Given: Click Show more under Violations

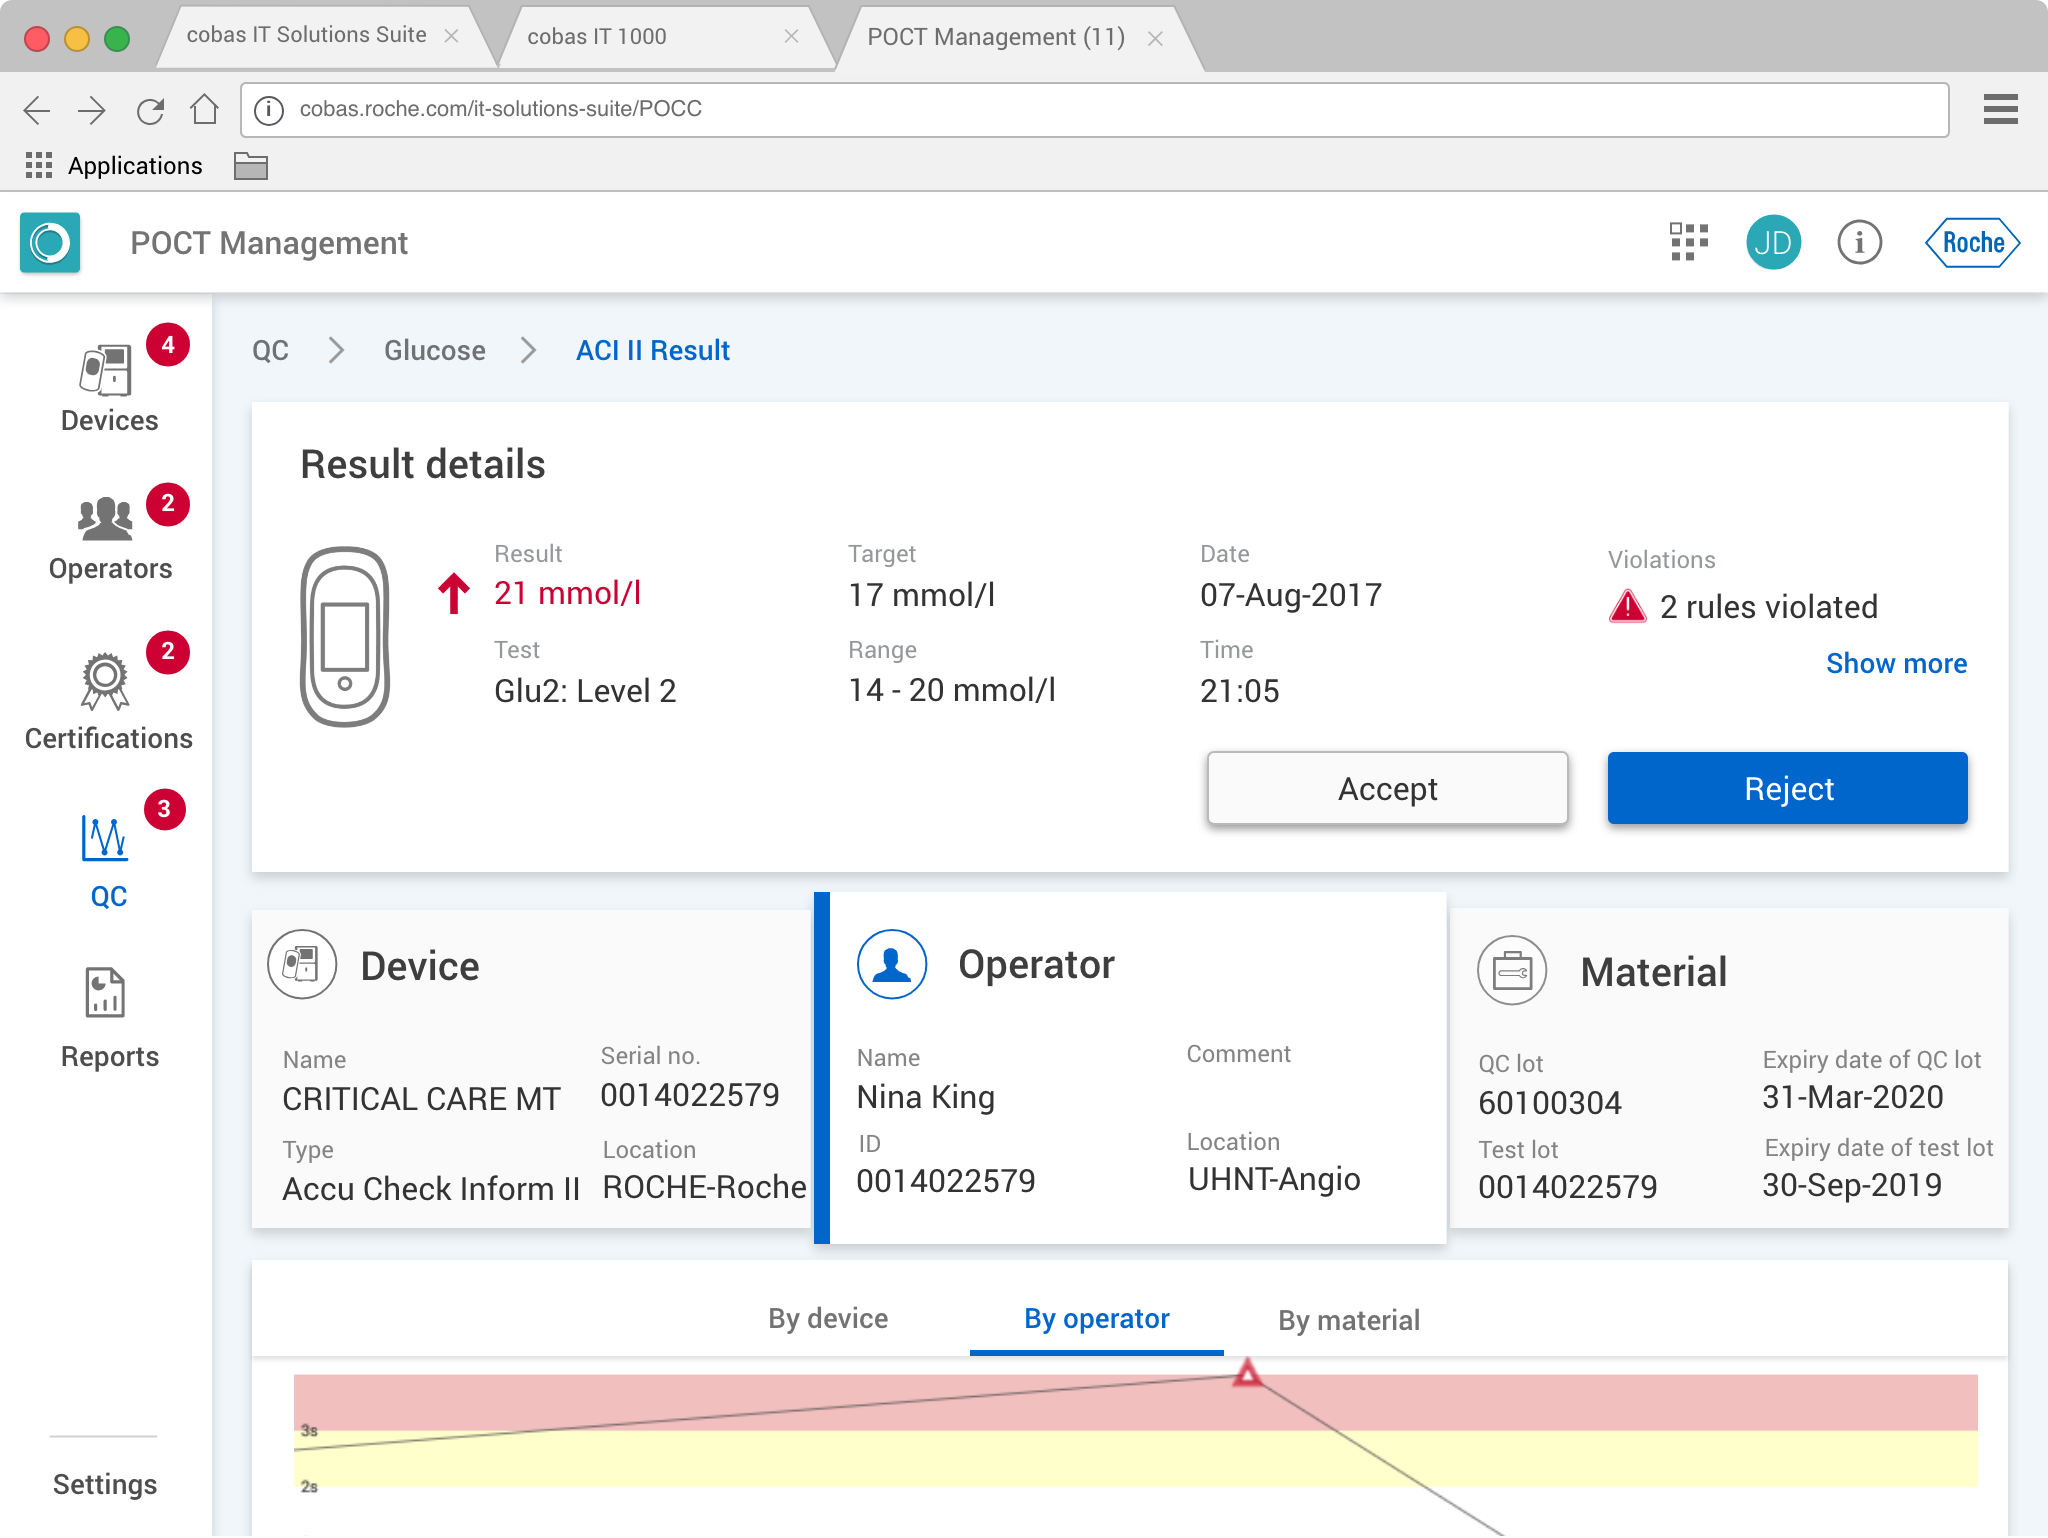Looking at the screenshot, I should 1895,663.
